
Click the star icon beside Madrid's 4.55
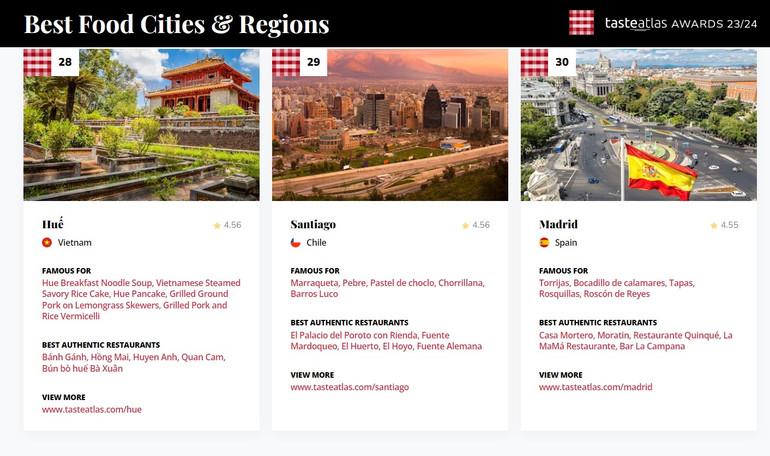click(x=713, y=226)
